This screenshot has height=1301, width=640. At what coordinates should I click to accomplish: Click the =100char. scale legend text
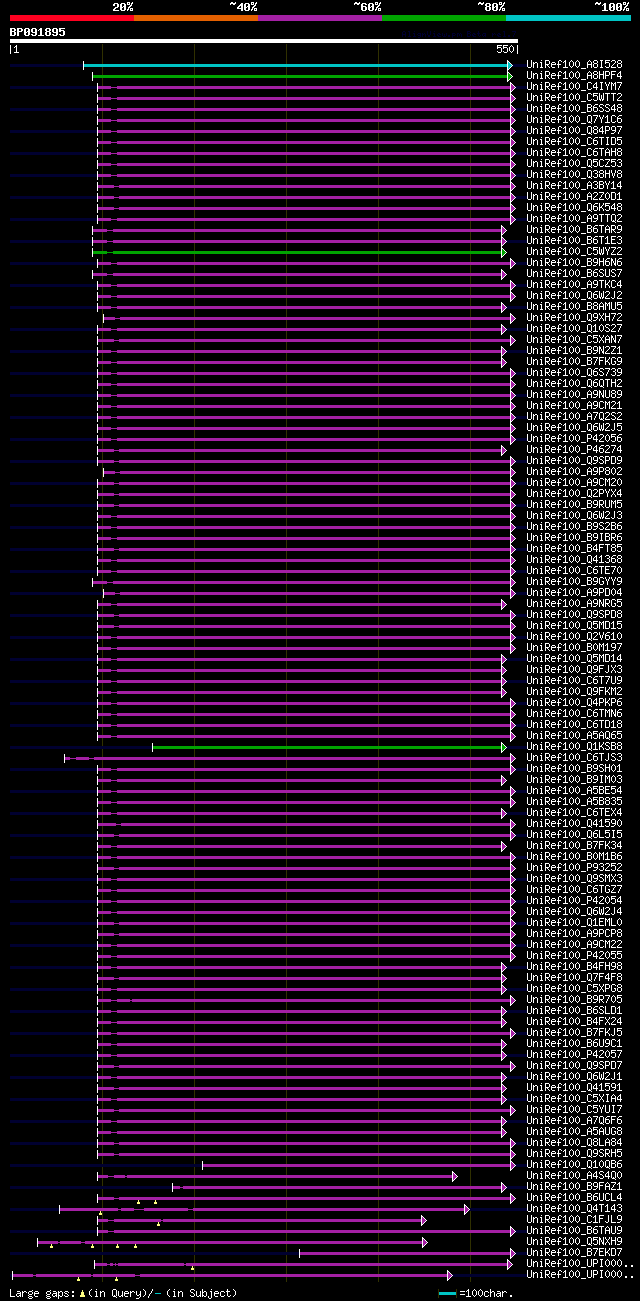click(x=487, y=1293)
